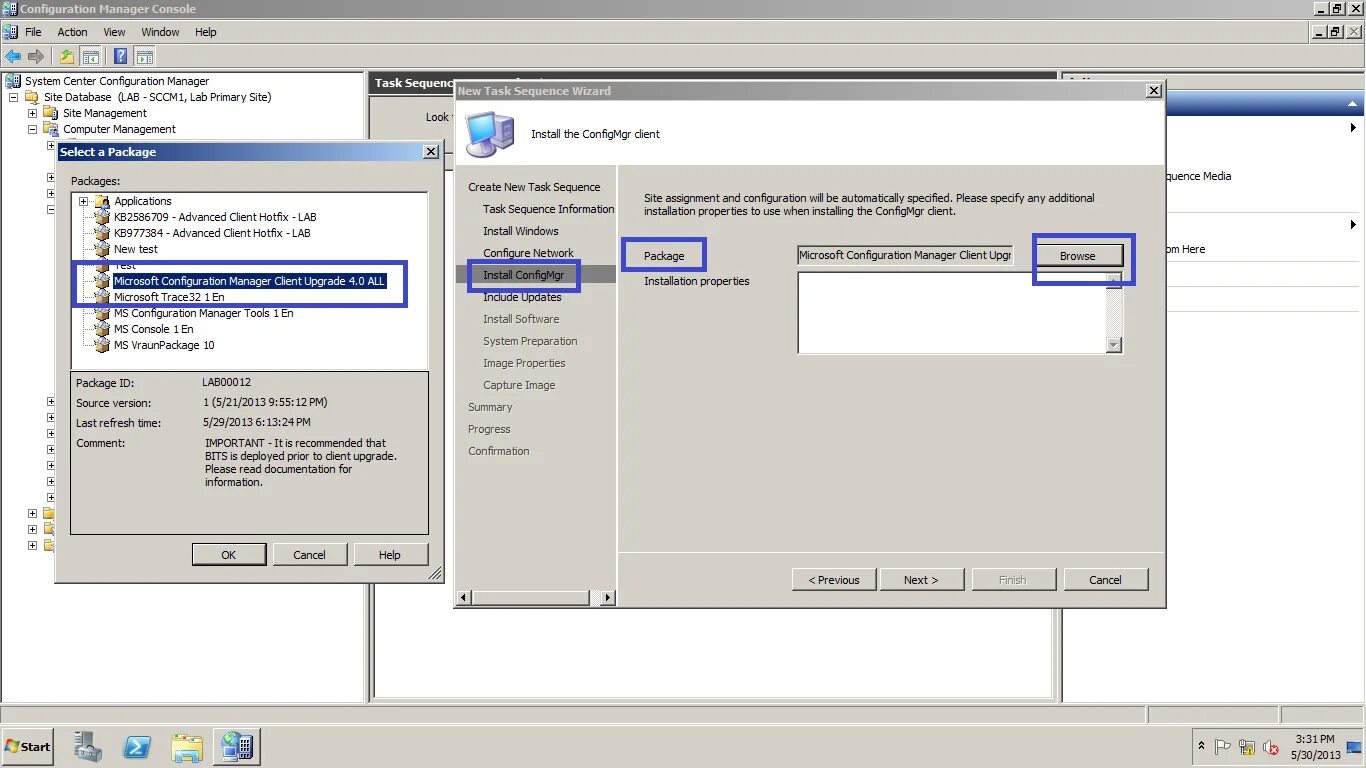Click the wizard sidebar scroll-left arrow
This screenshot has height=768, width=1366.
coord(463,598)
